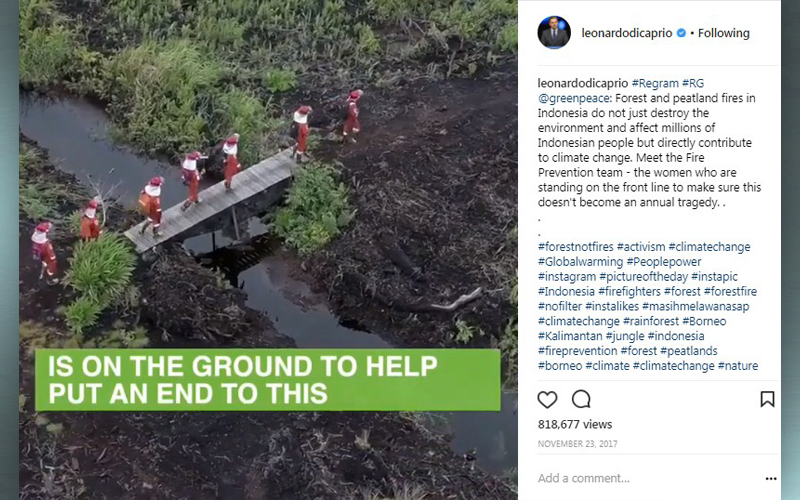Open the #masihmelawanasap hashtag
Viewport: 800px width, 500px height.
click(x=695, y=307)
